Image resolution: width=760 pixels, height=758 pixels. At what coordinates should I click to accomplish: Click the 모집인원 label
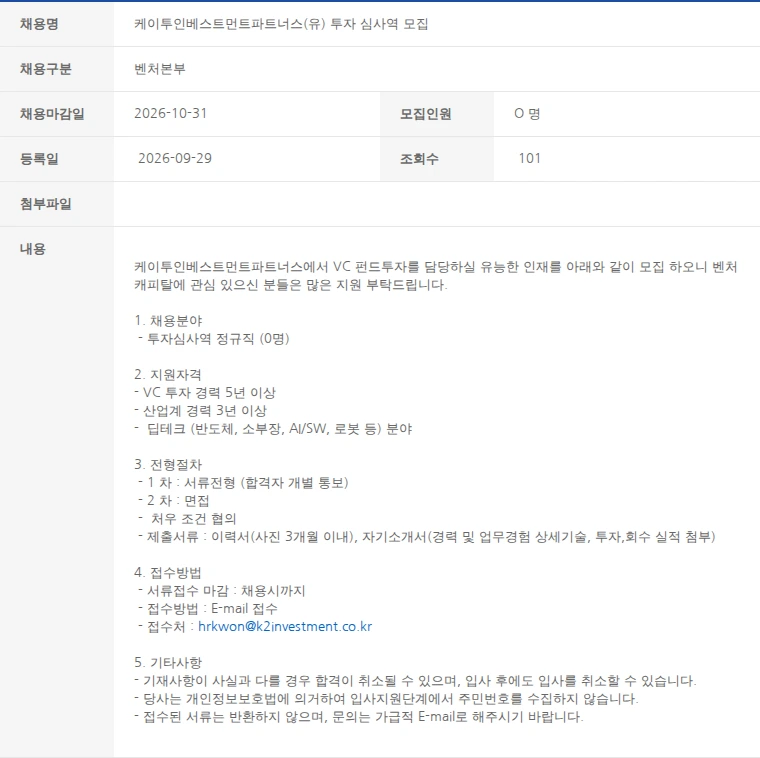tap(426, 114)
